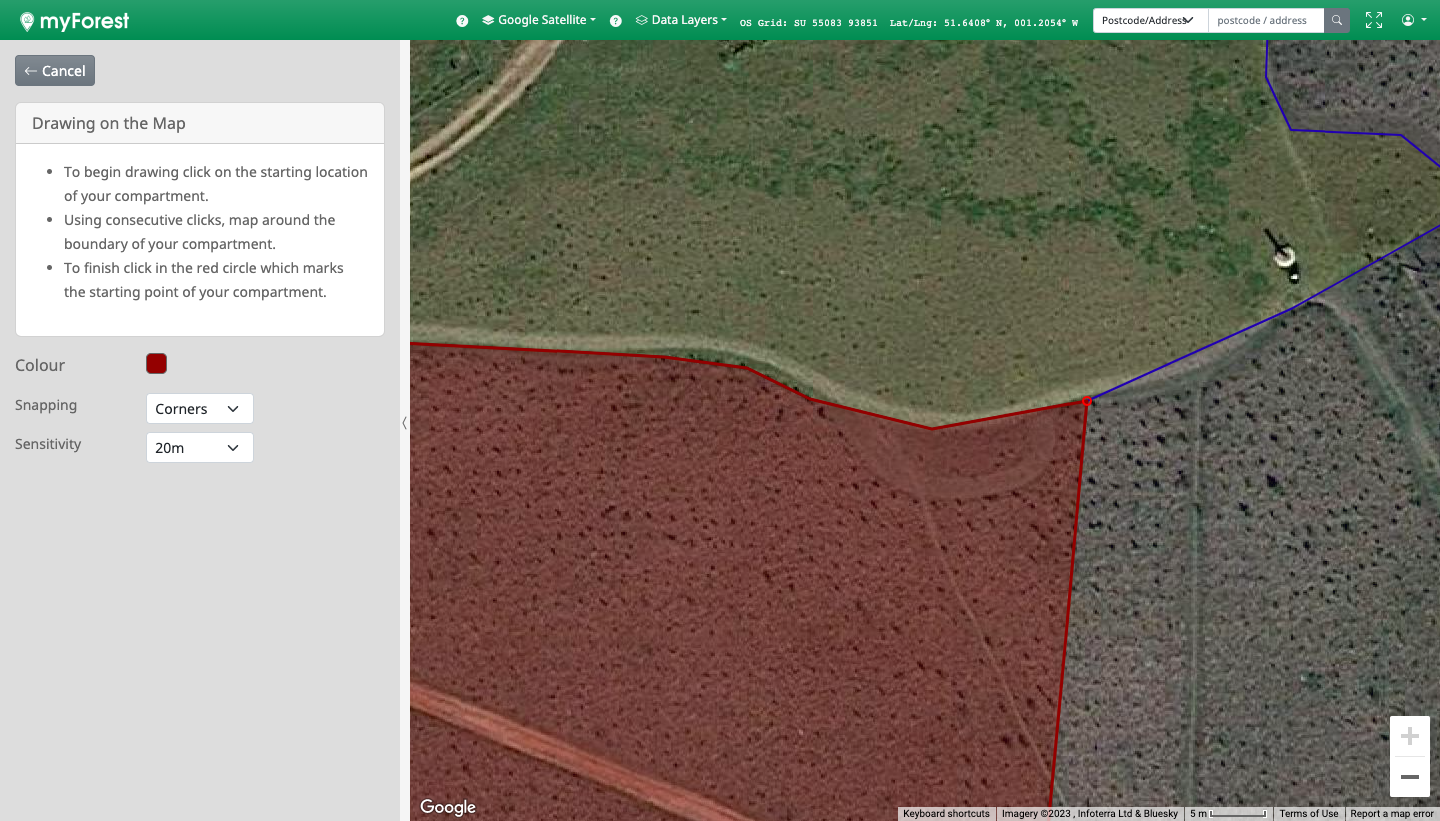Open help icon beside Google Satellite
1440x821 pixels.
[462, 21]
